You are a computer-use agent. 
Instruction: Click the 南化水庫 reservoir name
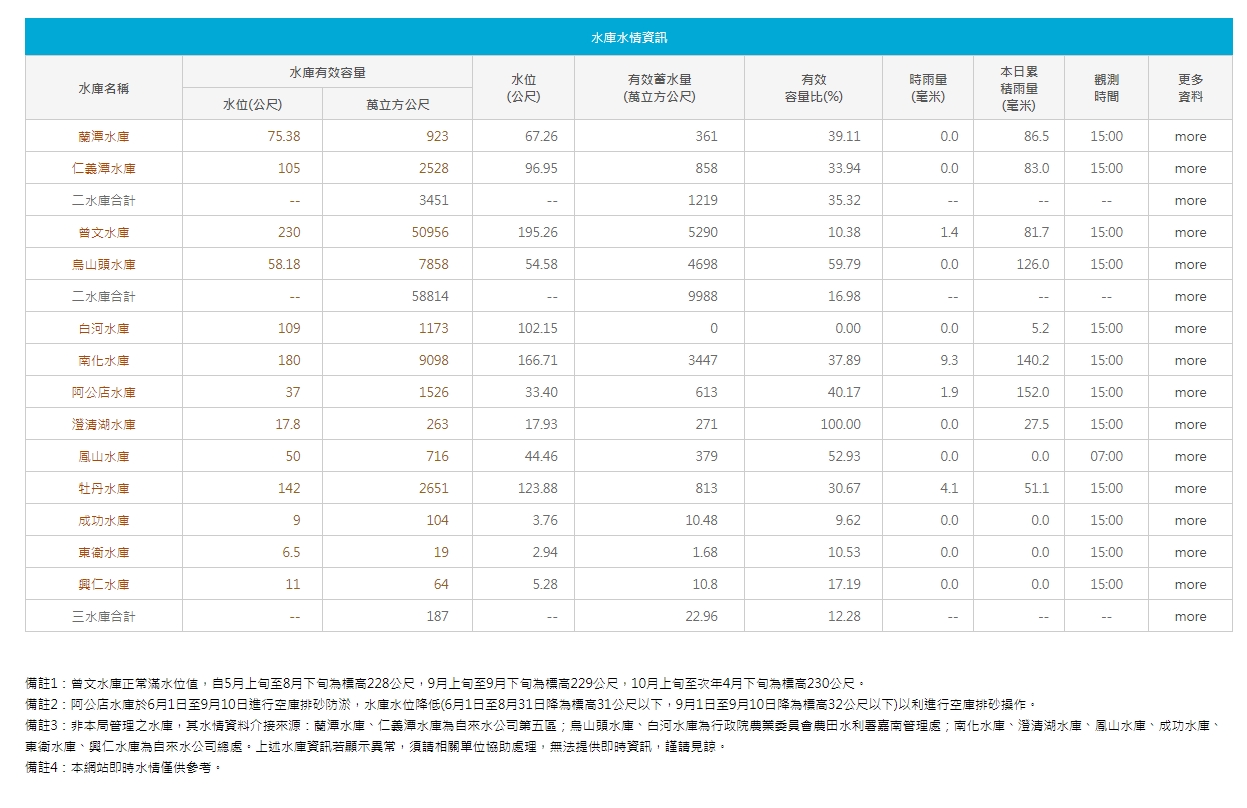tap(104, 361)
